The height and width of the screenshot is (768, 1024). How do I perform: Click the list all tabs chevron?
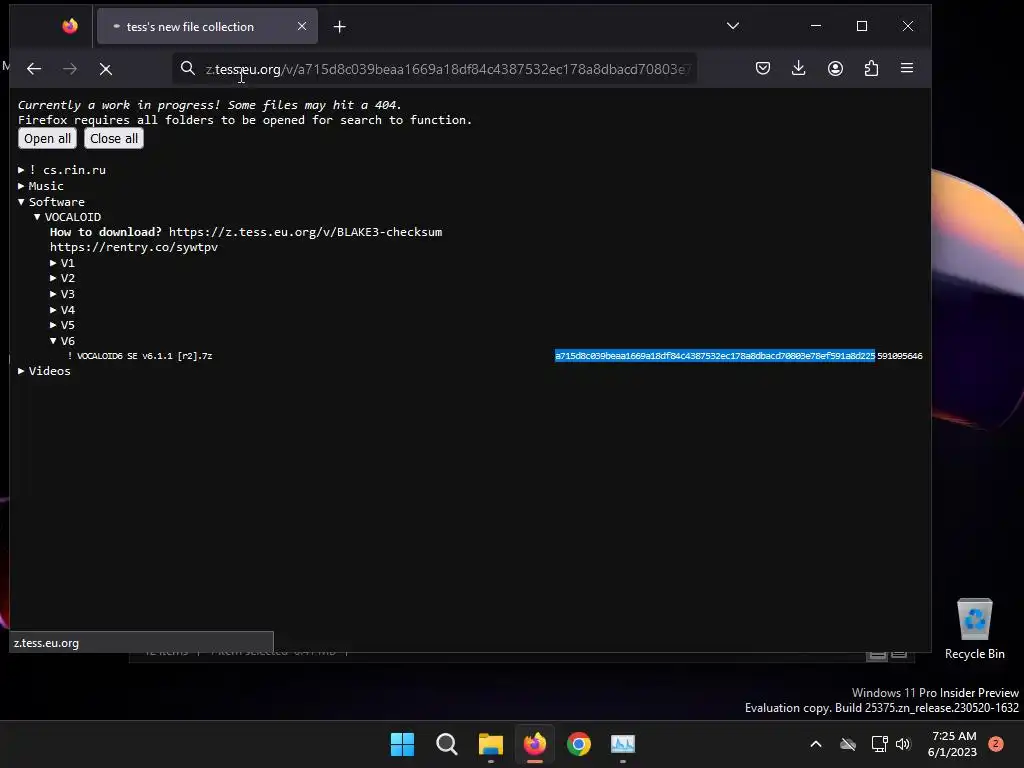(x=733, y=26)
